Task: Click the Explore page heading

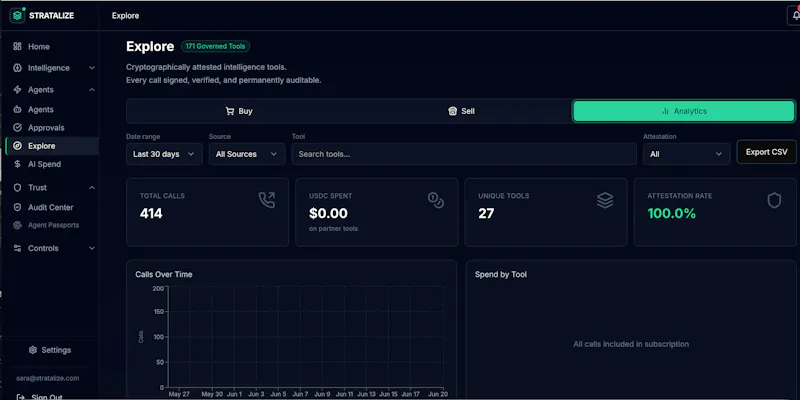Action: [150, 46]
